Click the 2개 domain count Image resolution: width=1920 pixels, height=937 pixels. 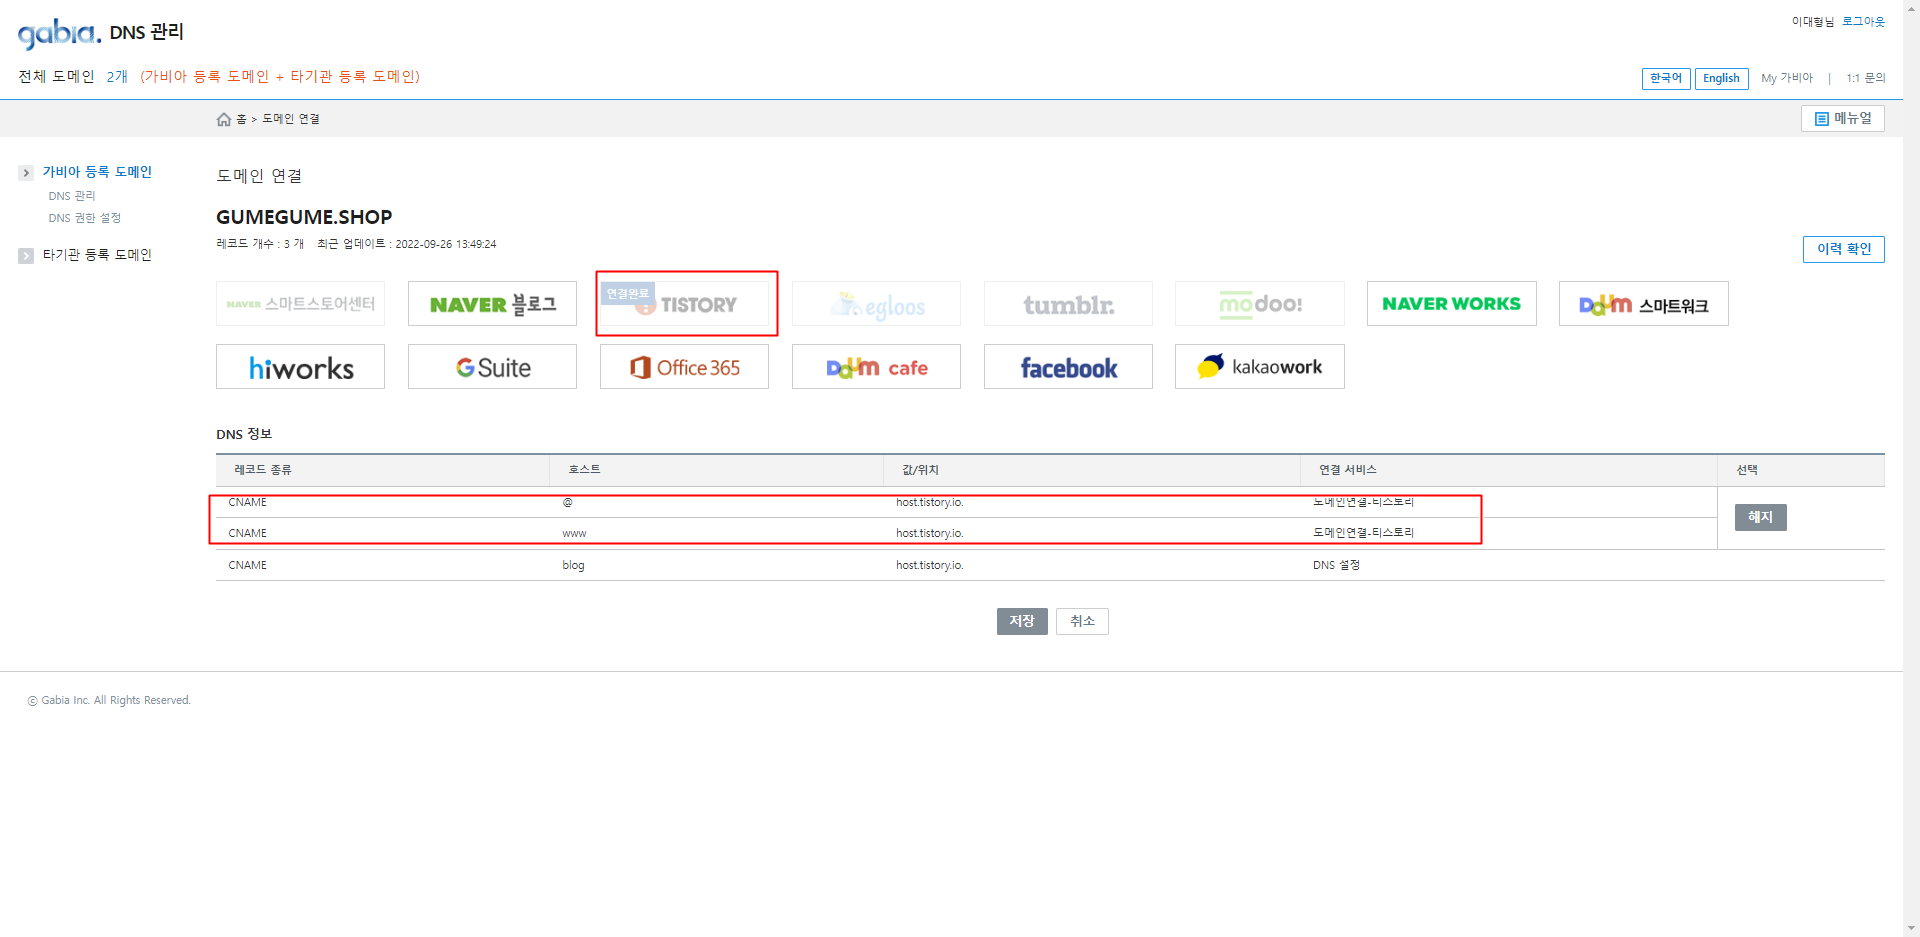pyautogui.click(x=117, y=77)
